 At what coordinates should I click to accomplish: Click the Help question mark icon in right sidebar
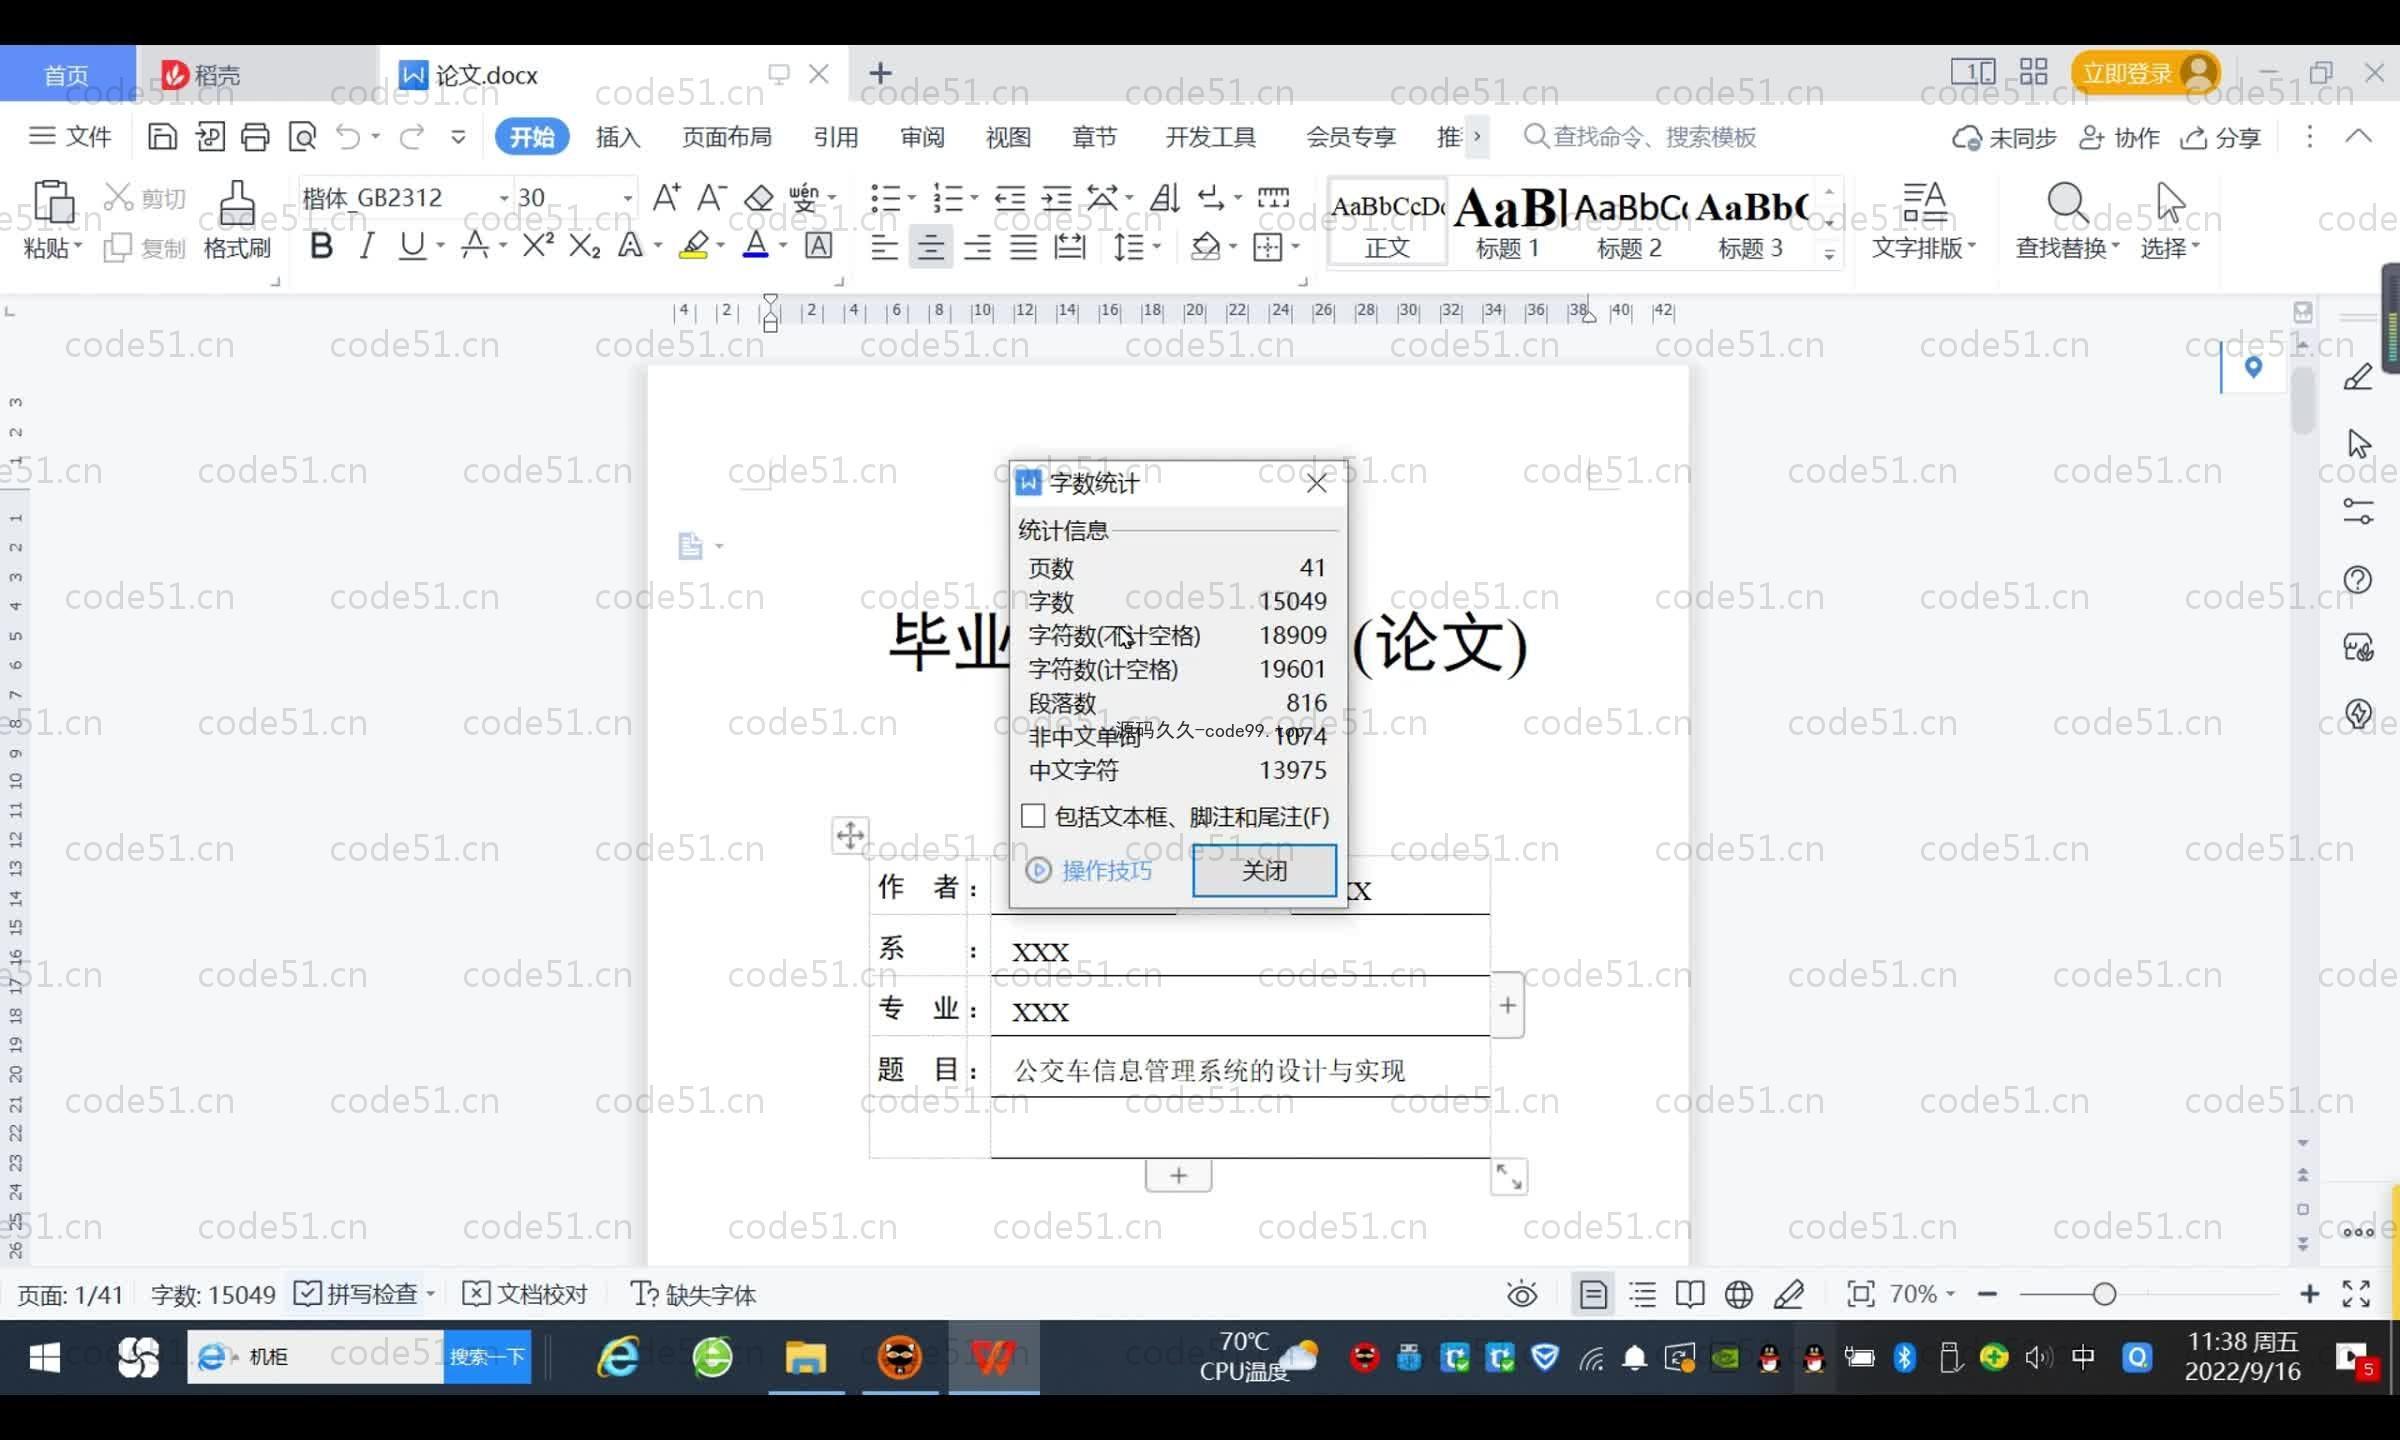[x=2357, y=580]
